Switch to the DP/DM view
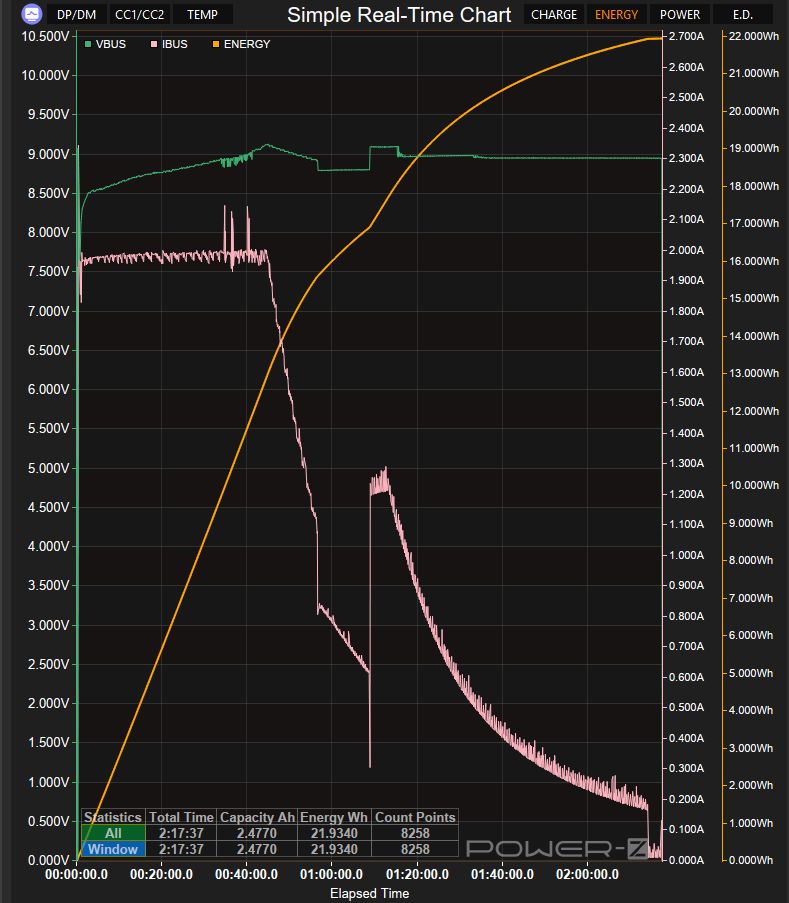 point(77,14)
